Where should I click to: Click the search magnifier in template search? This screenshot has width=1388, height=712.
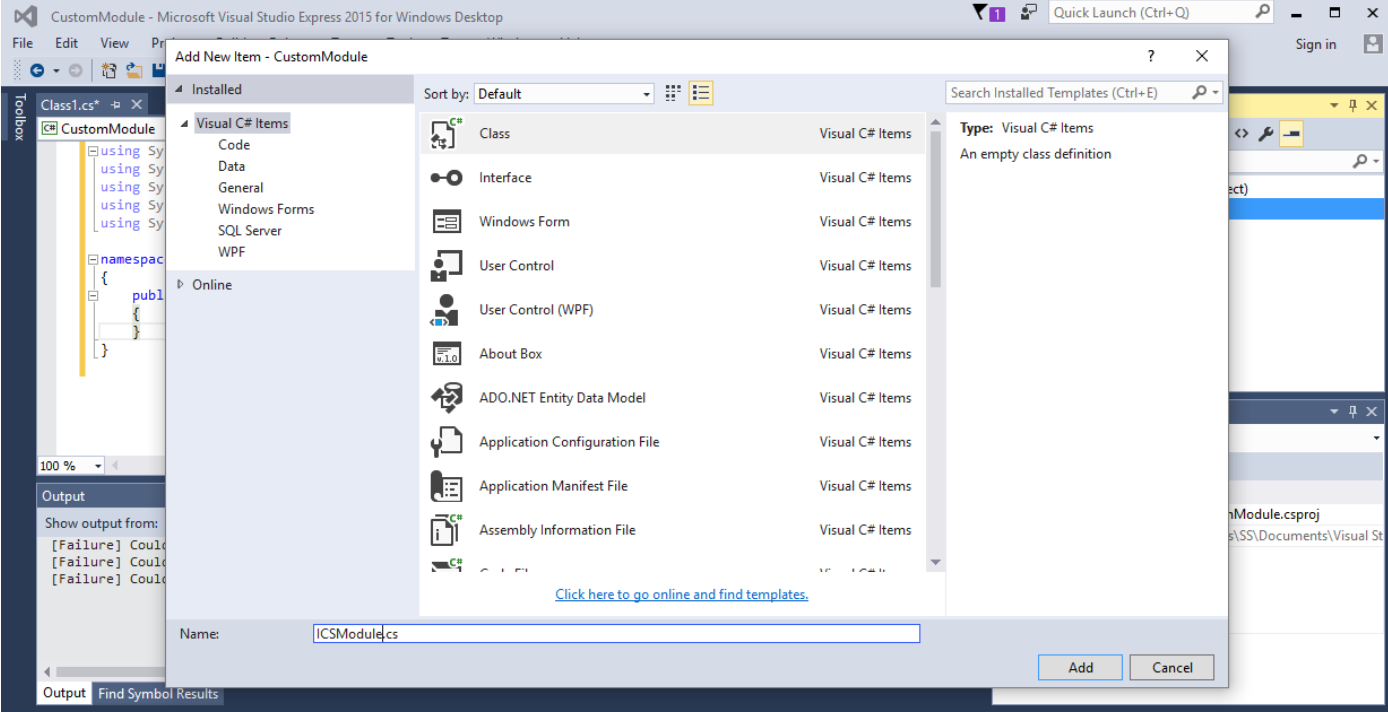pyautogui.click(x=1199, y=92)
